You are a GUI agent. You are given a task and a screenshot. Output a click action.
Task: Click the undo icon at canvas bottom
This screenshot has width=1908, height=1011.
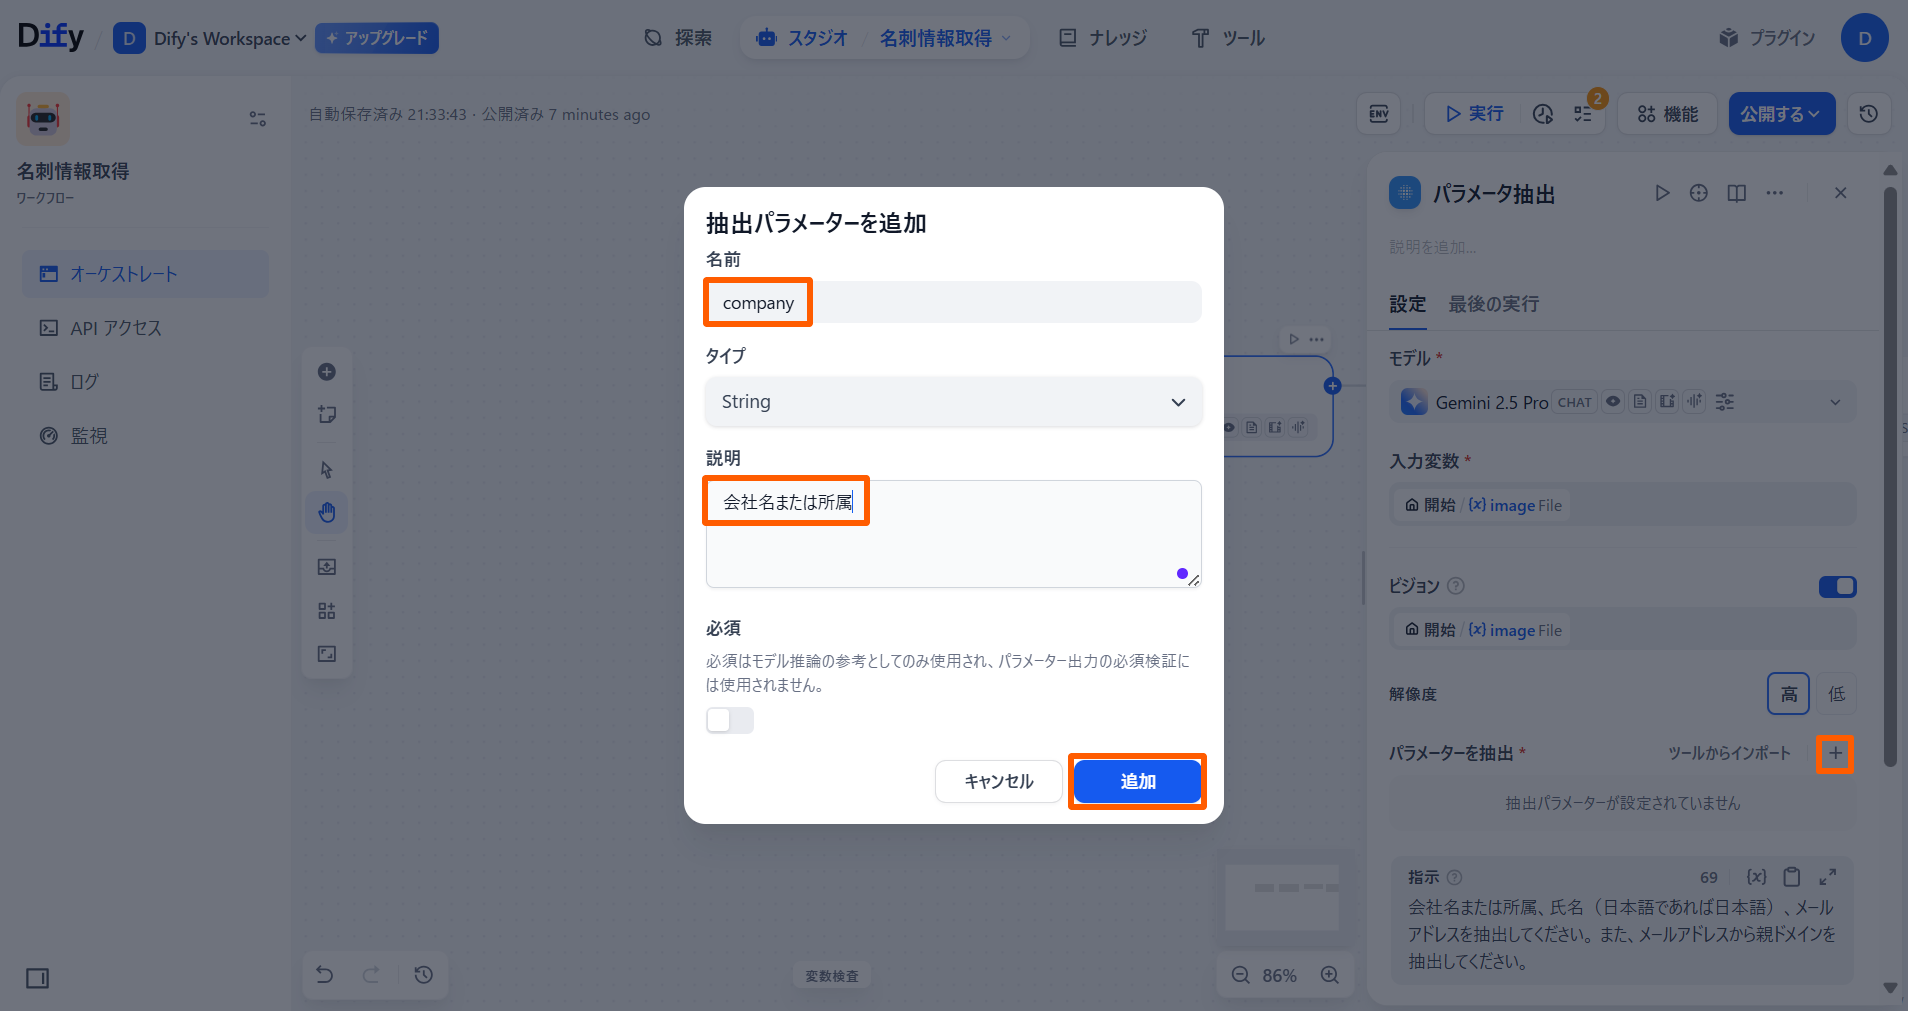pos(323,974)
